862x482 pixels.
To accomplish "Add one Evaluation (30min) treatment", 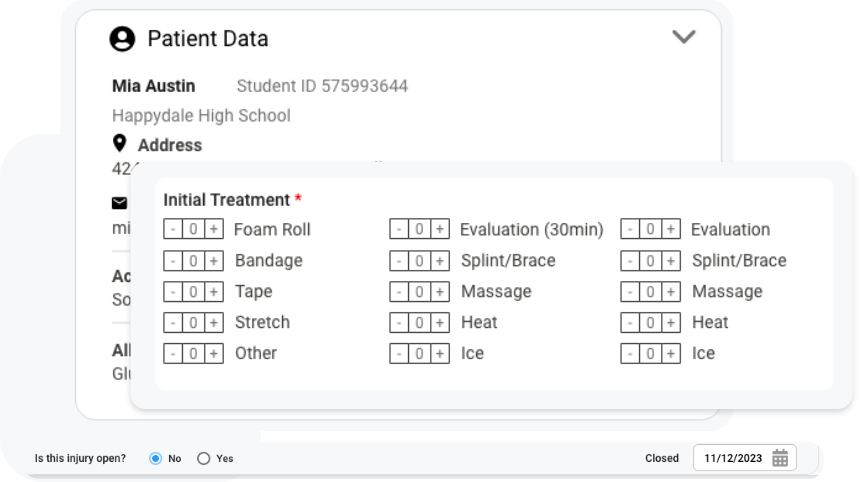I will (x=440, y=229).
